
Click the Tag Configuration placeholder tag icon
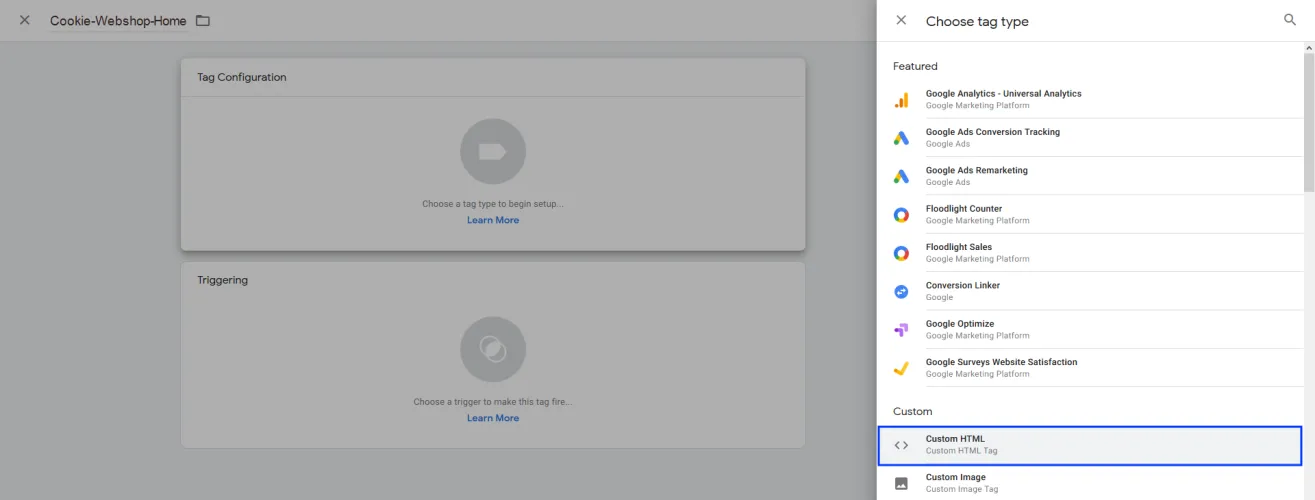coord(493,152)
